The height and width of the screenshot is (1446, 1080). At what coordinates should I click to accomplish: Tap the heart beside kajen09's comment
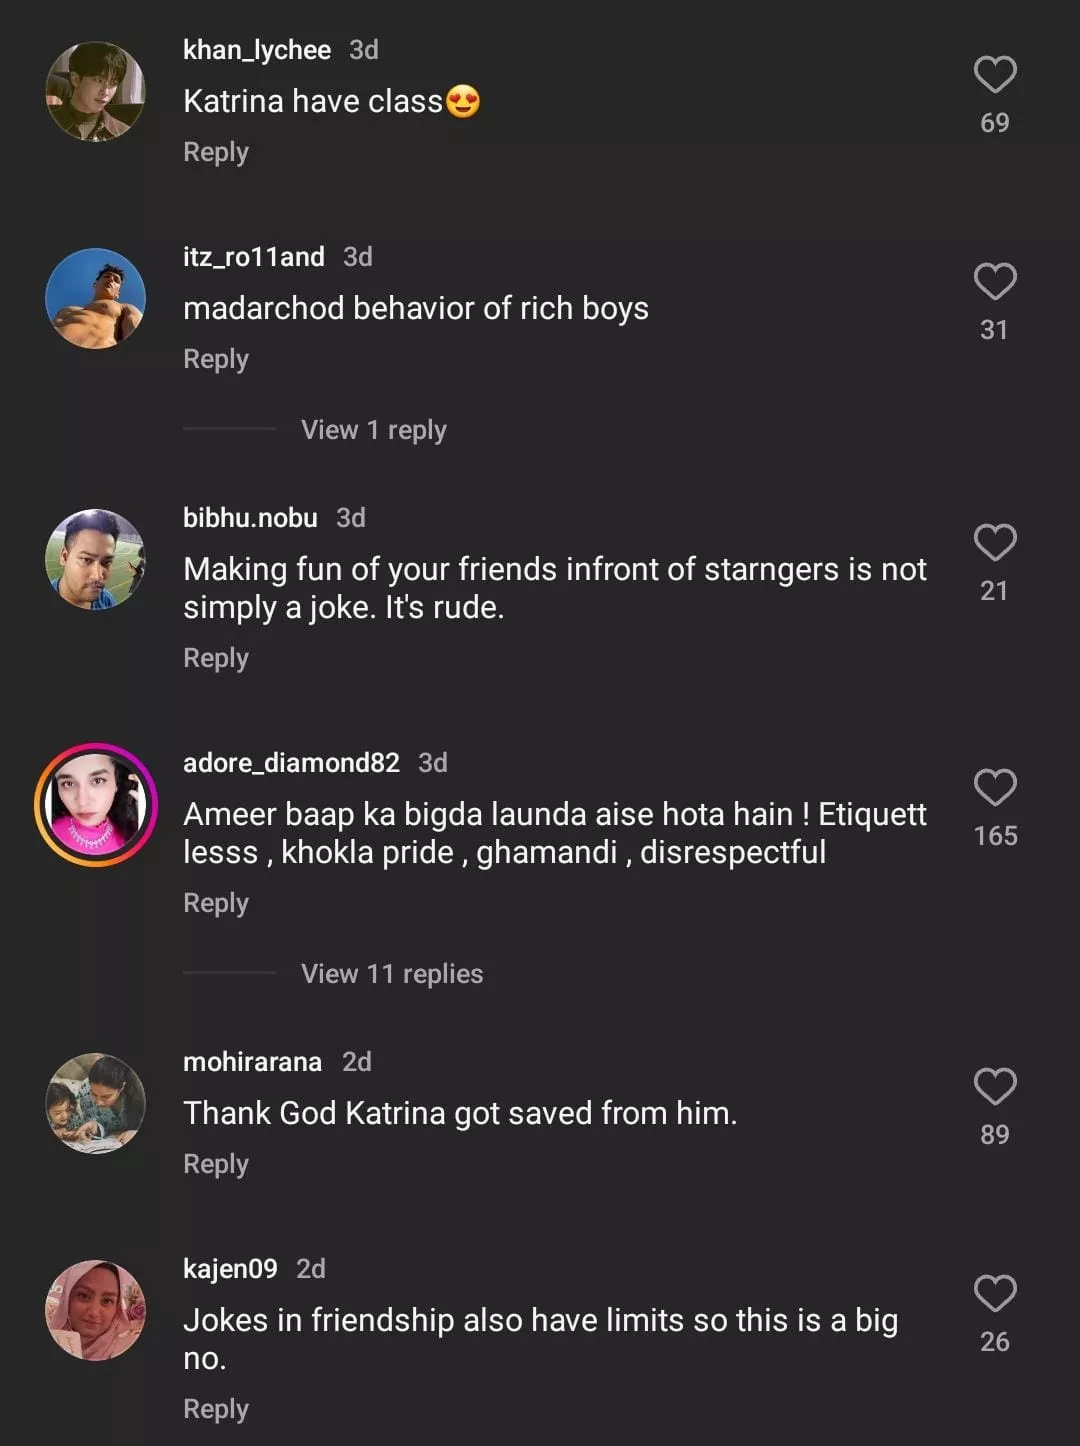click(x=995, y=1294)
